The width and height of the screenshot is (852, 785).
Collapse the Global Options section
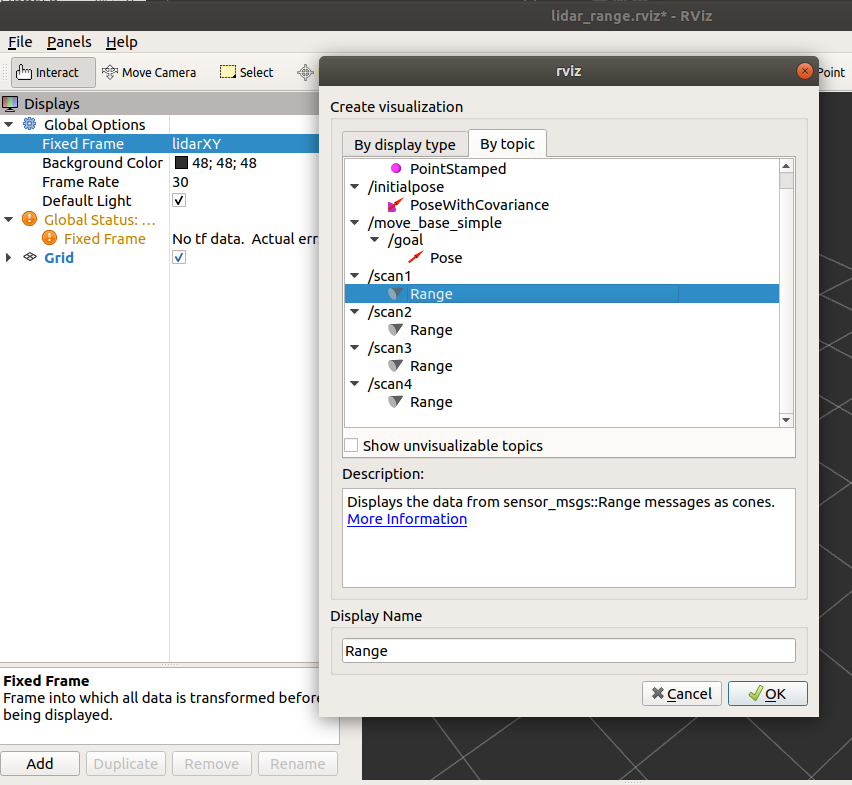[x=9, y=124]
